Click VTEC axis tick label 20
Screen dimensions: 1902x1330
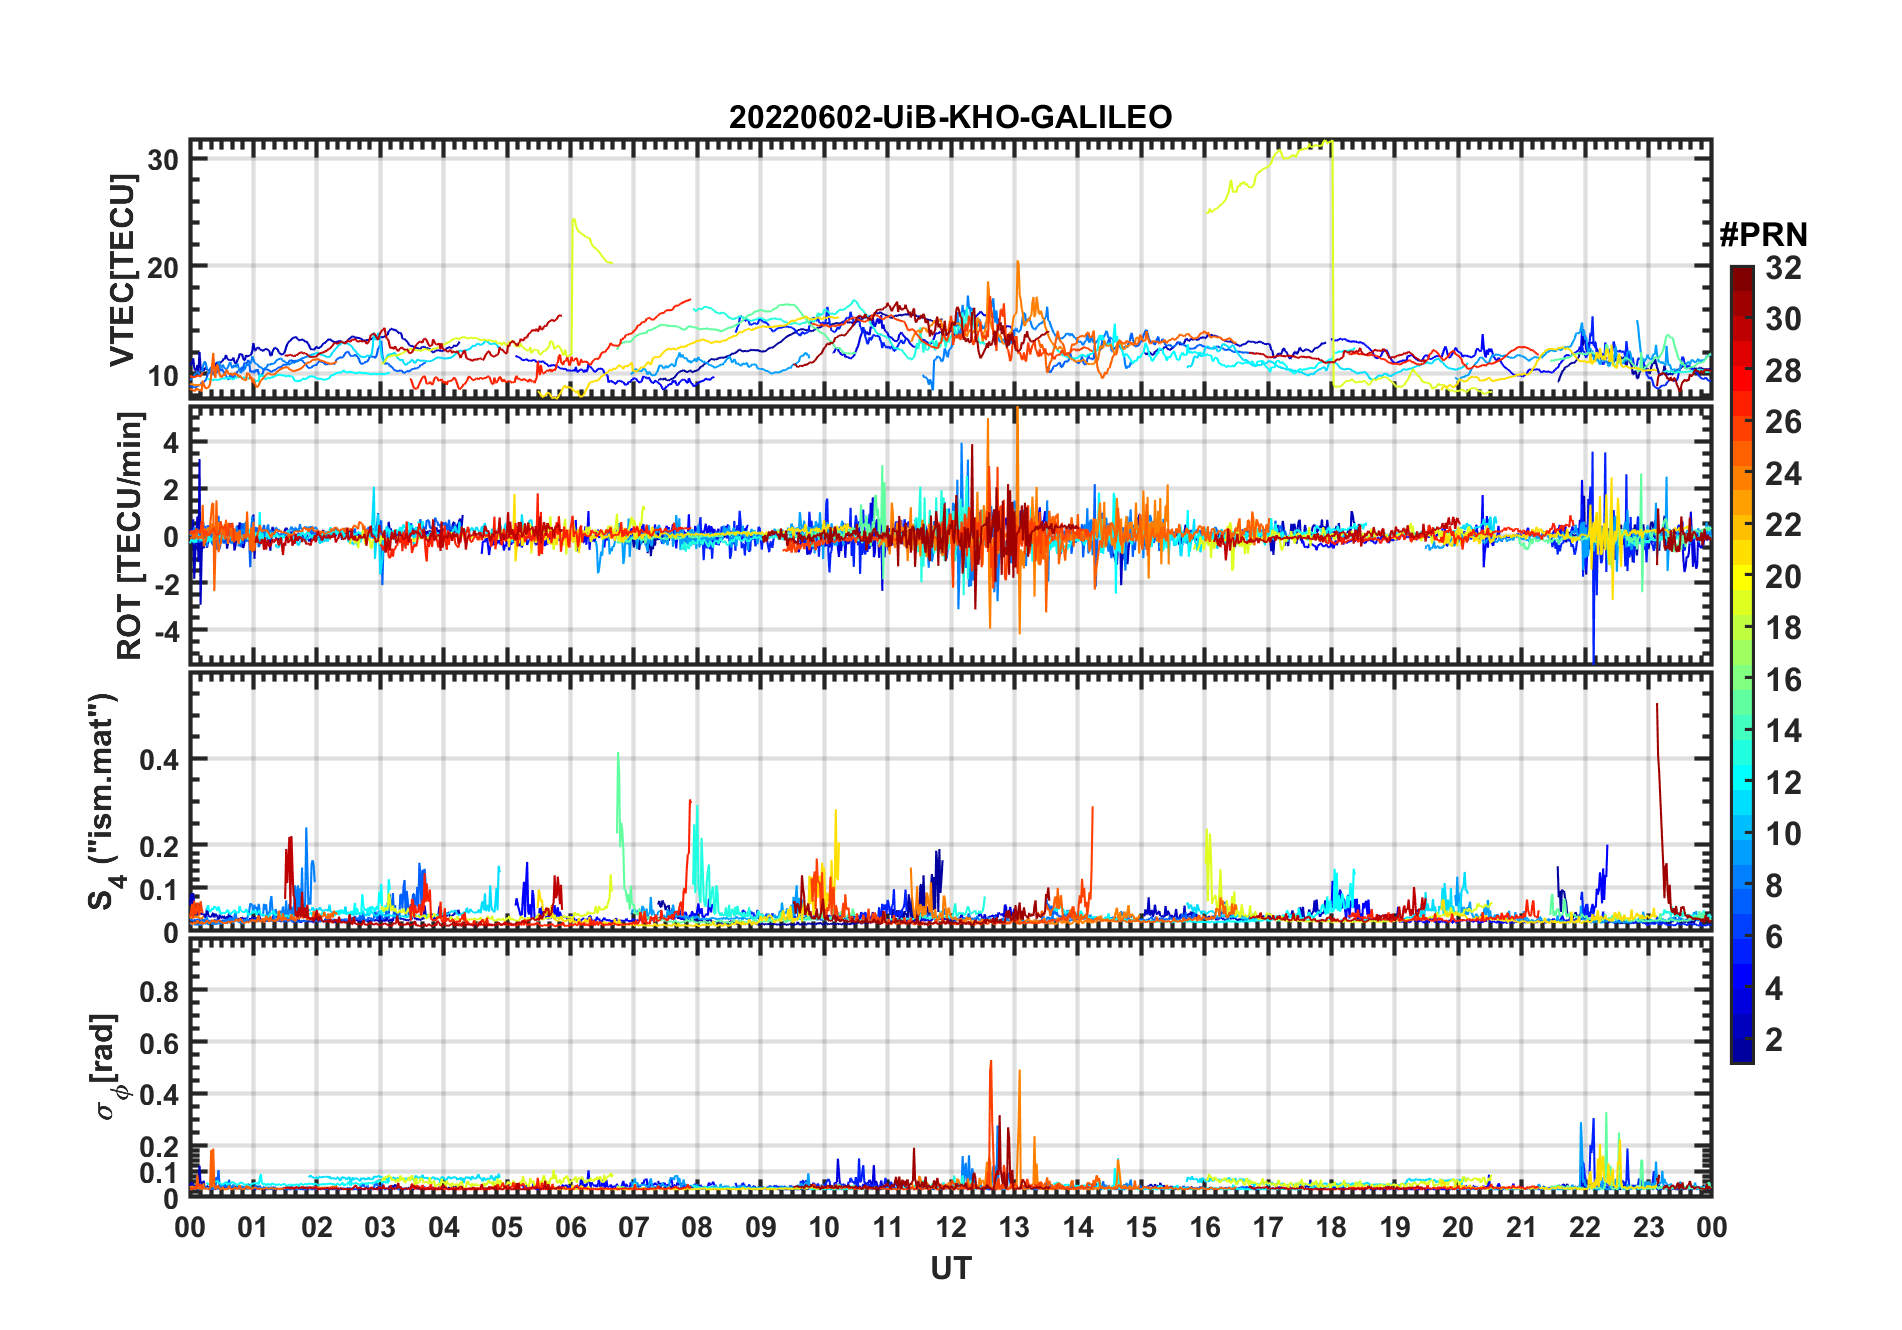(163, 267)
